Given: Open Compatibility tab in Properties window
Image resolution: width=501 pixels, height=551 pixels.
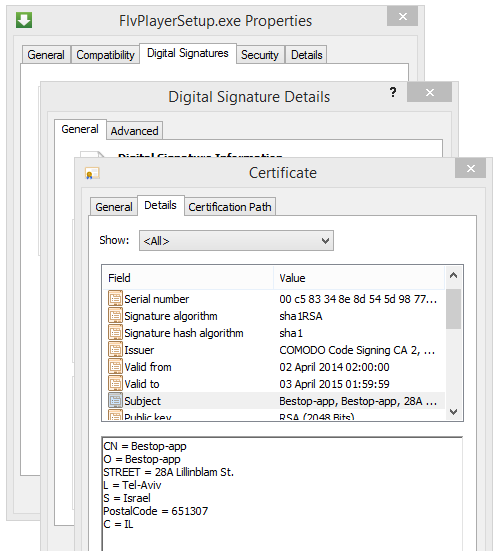Looking at the screenshot, I should [x=105, y=55].
